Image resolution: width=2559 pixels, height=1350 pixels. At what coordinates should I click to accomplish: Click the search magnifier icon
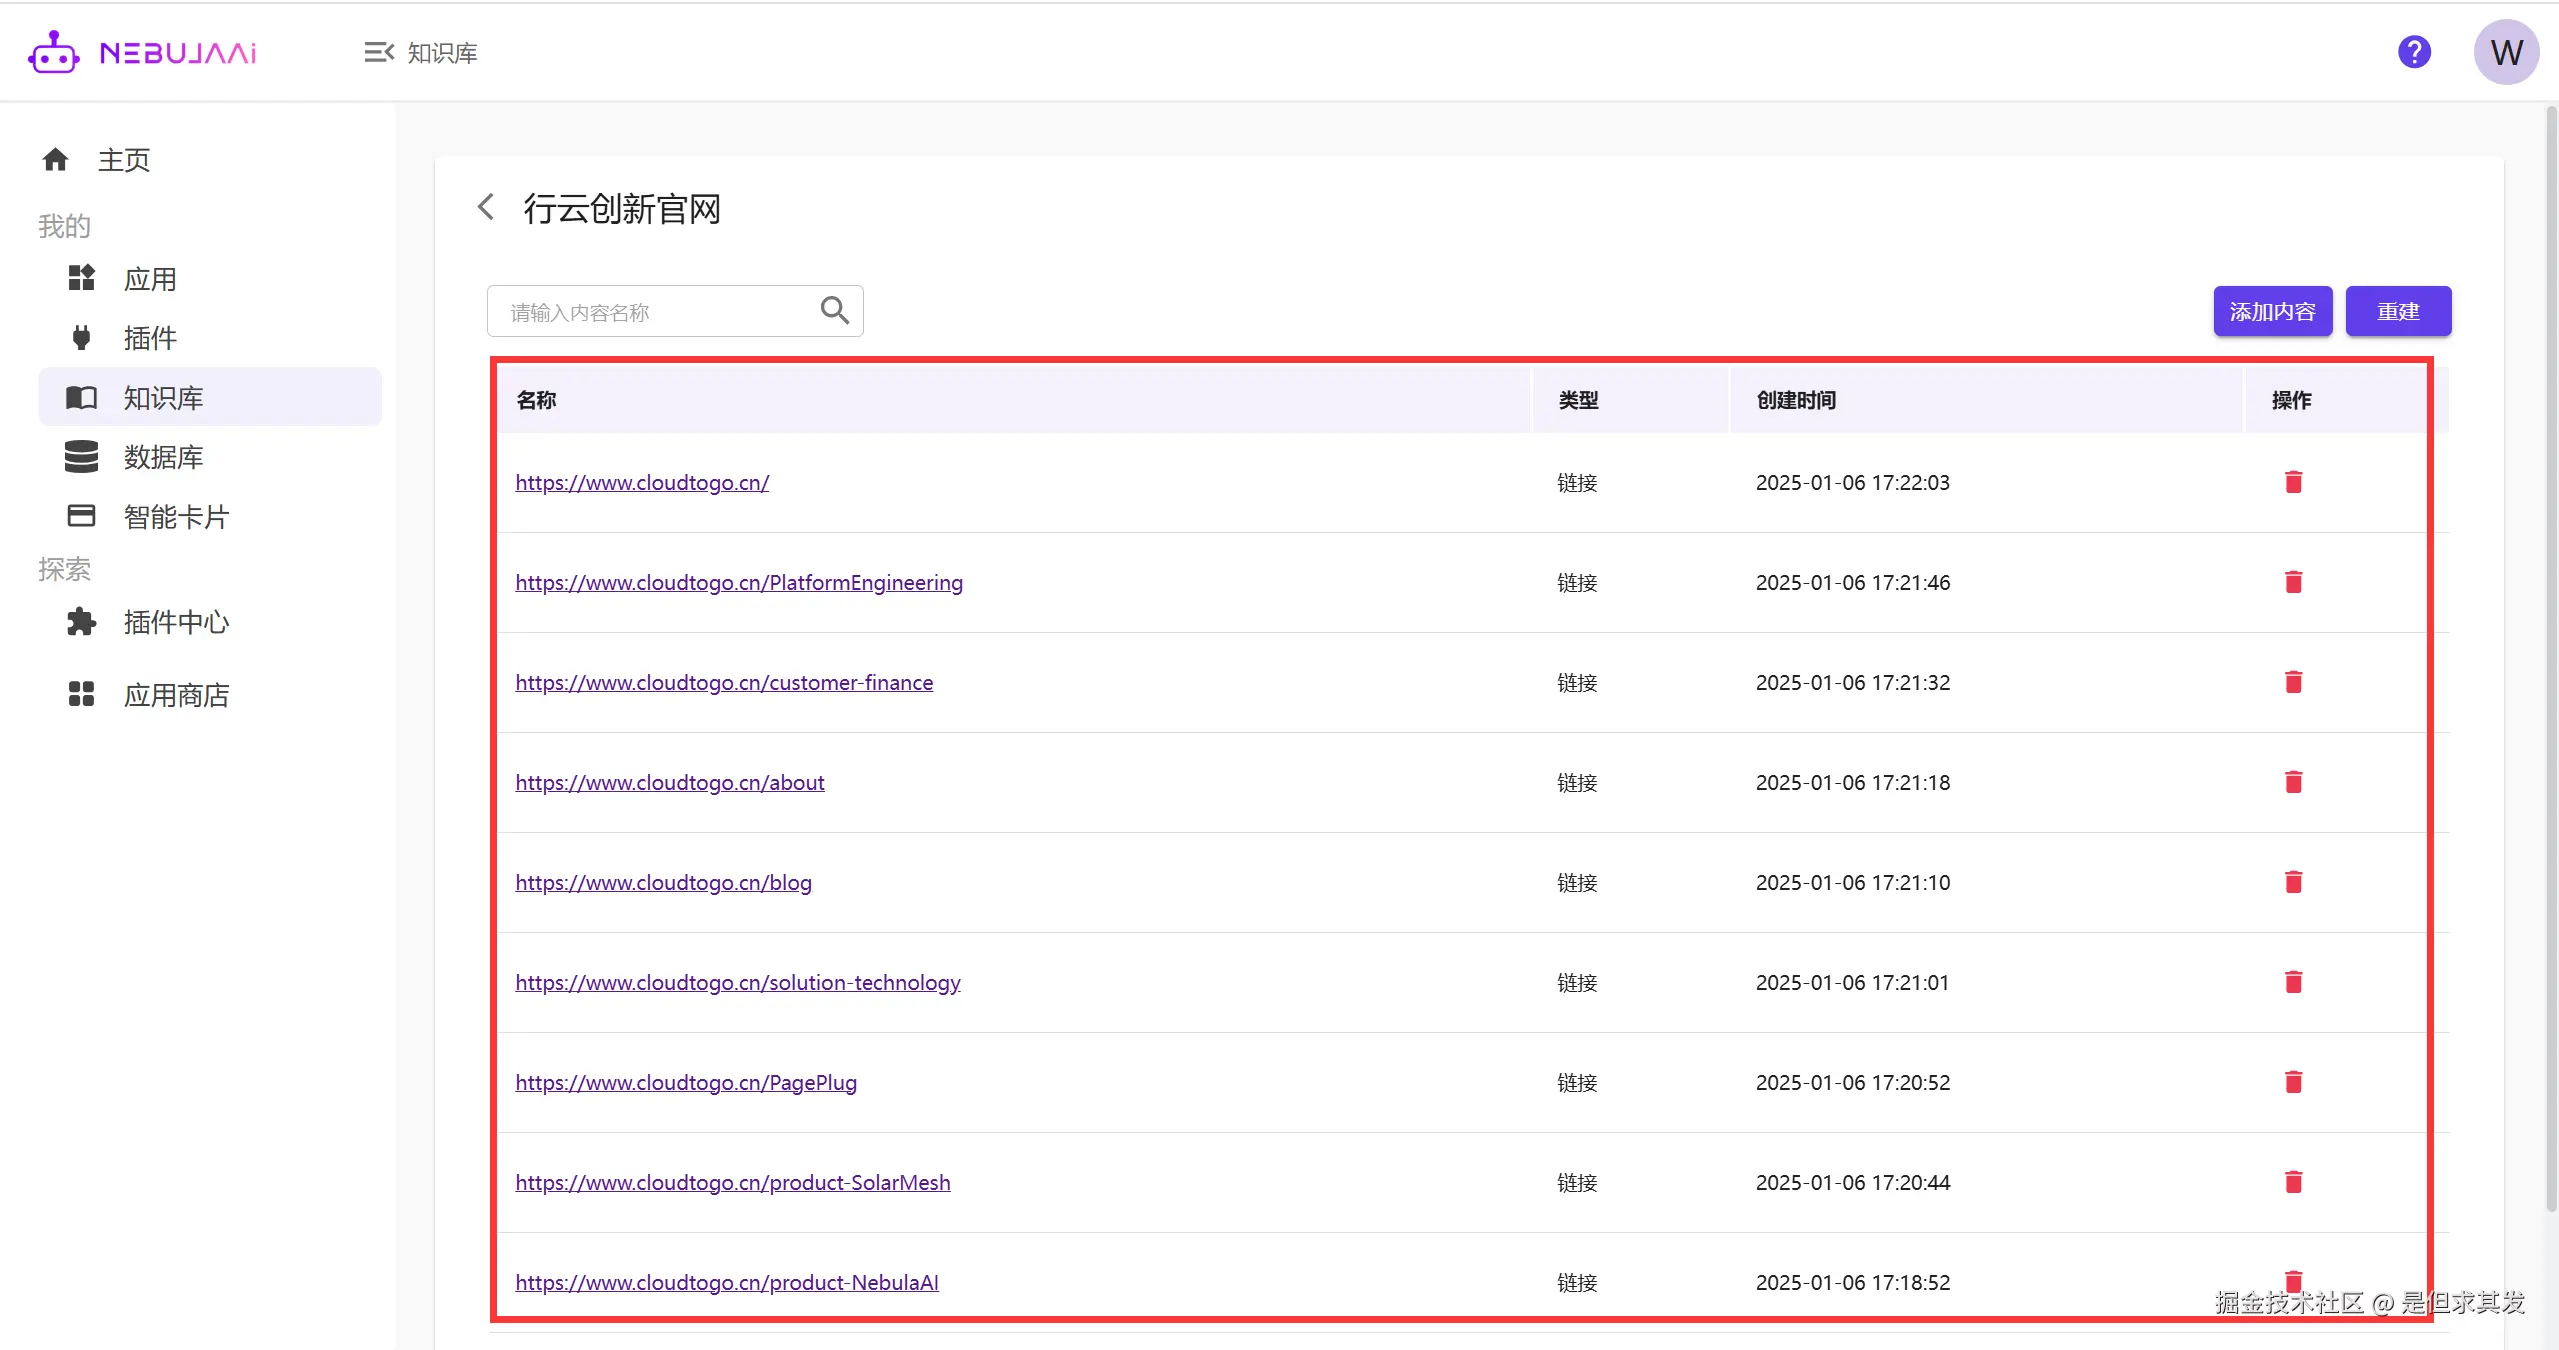coord(834,311)
